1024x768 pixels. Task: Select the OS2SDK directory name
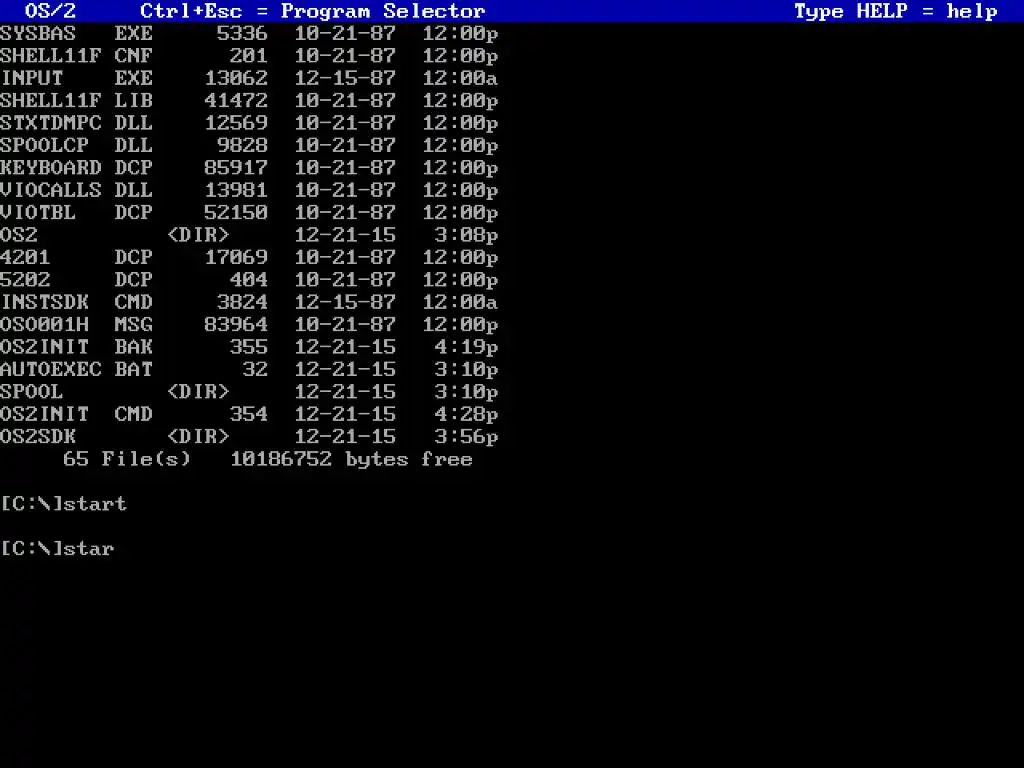point(38,436)
